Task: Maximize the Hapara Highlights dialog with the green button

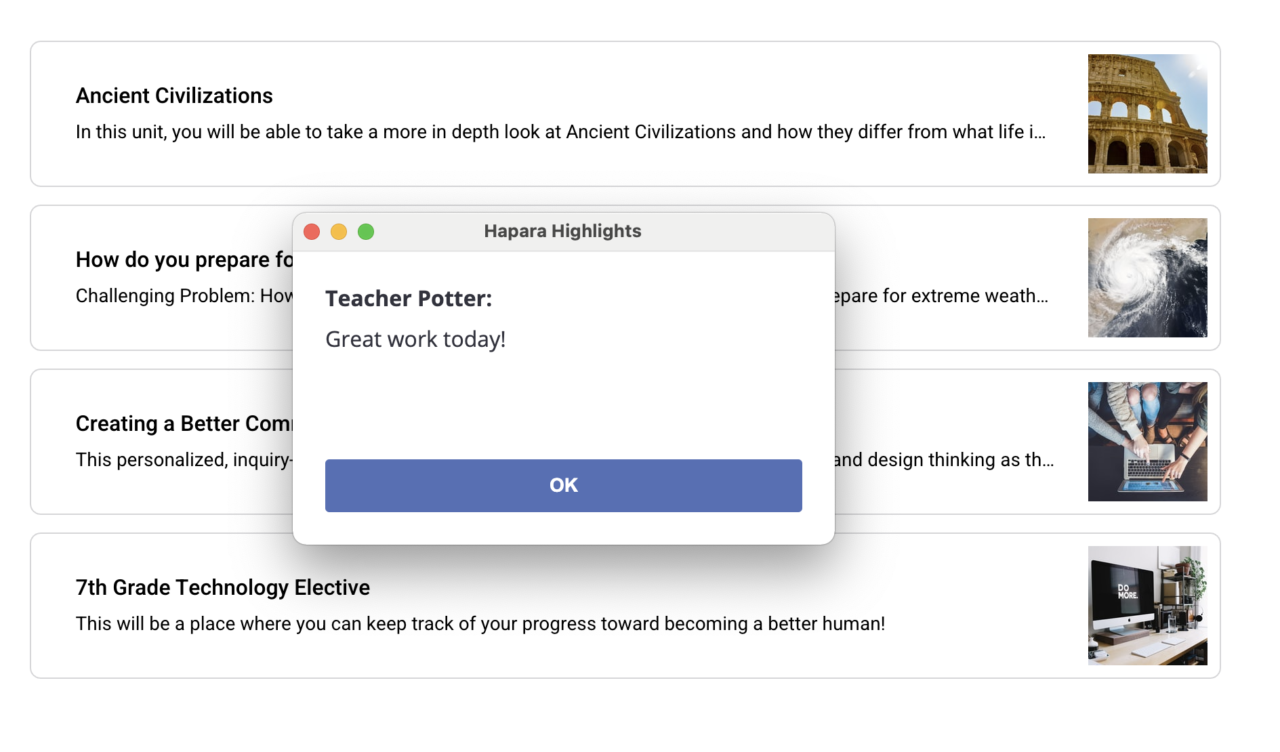Action: (x=366, y=232)
